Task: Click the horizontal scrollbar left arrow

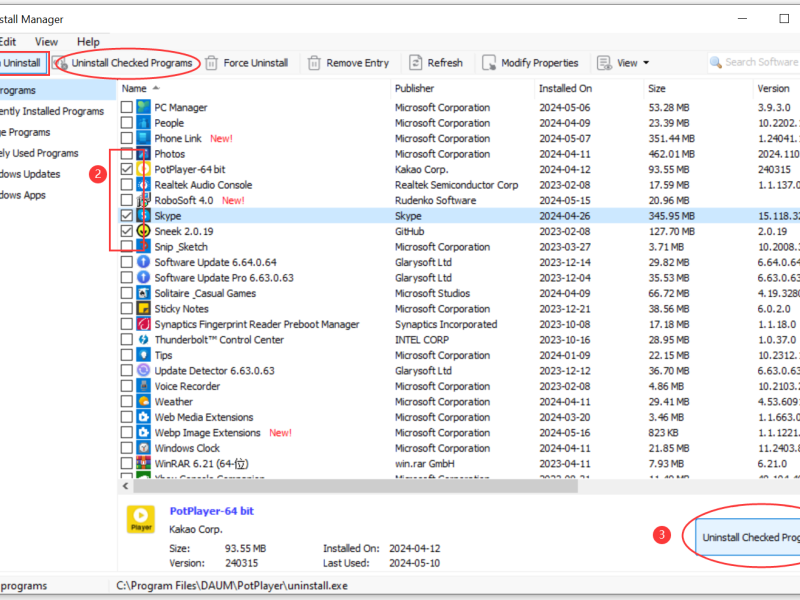Action: click(126, 486)
